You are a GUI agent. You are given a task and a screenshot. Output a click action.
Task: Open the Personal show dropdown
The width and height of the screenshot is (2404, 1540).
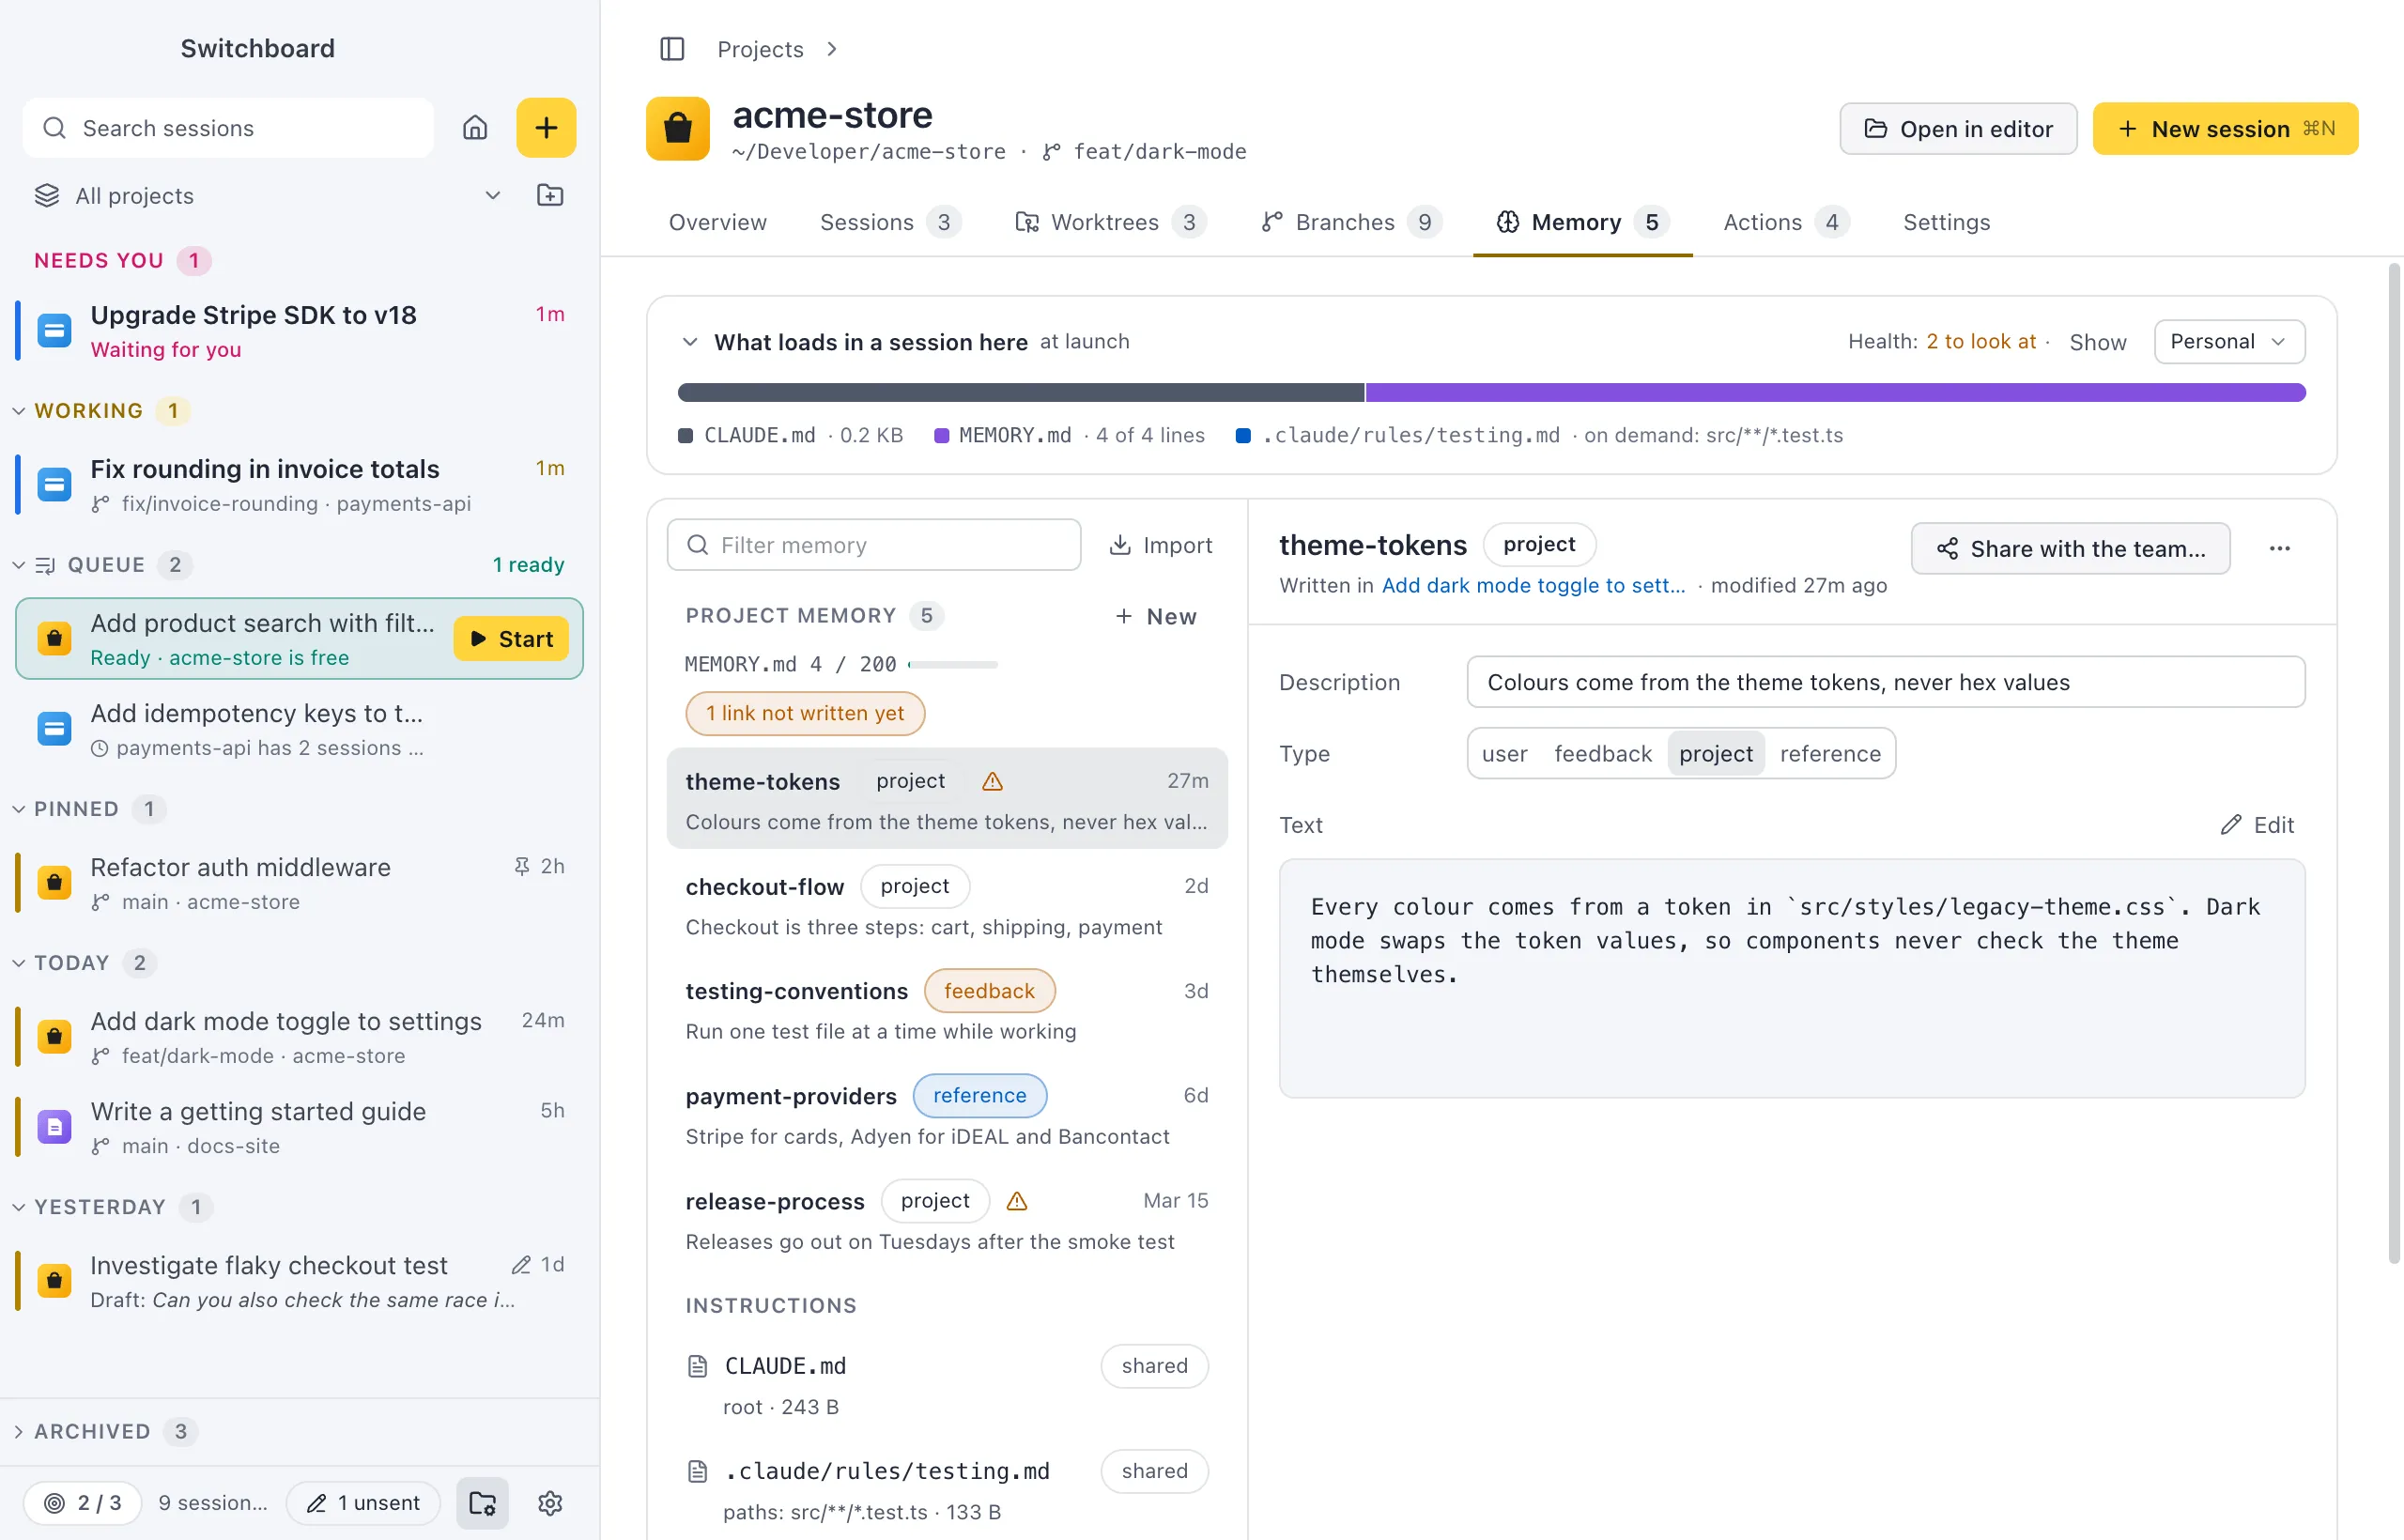coord(2229,342)
